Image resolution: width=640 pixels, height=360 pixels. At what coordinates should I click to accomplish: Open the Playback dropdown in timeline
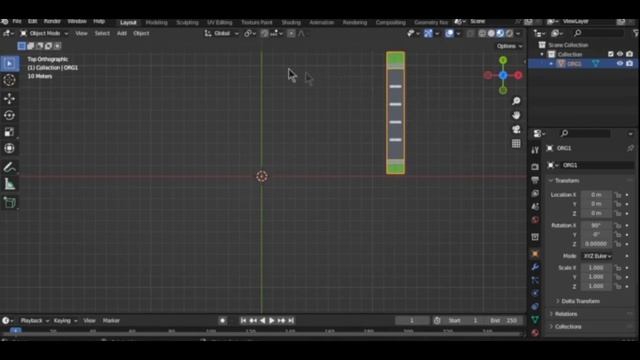(34, 320)
